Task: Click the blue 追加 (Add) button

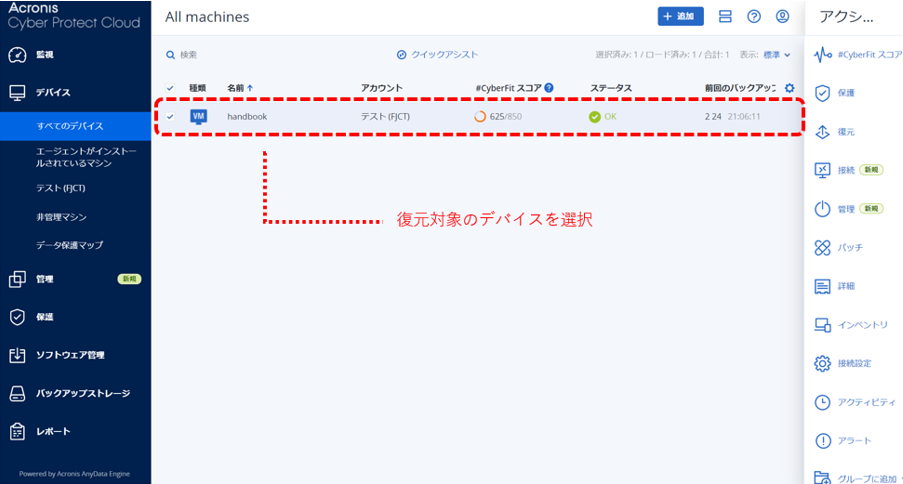Action: click(680, 17)
